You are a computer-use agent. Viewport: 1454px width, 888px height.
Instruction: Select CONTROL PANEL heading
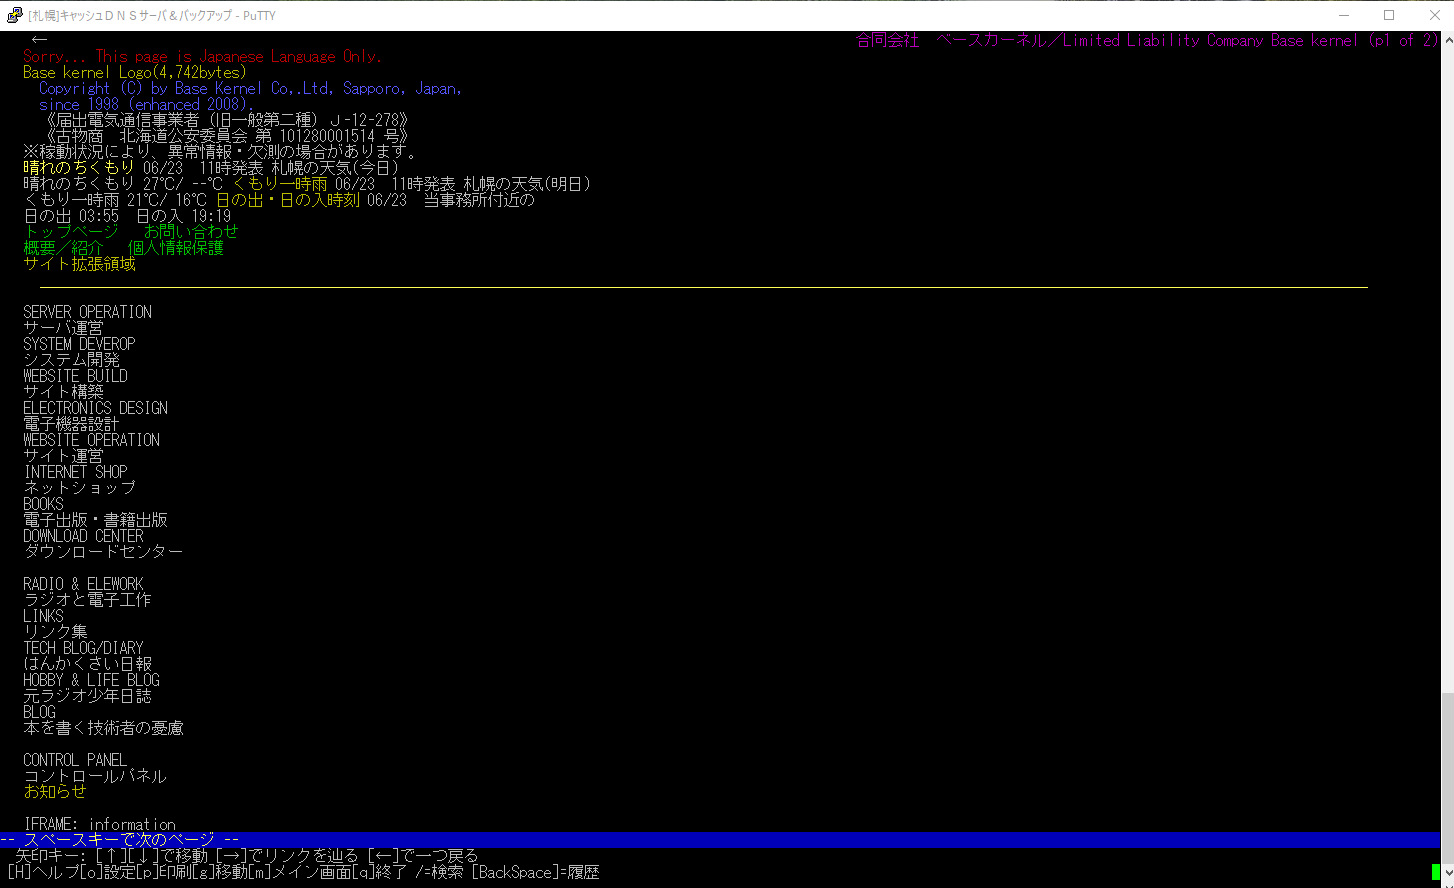click(75, 760)
